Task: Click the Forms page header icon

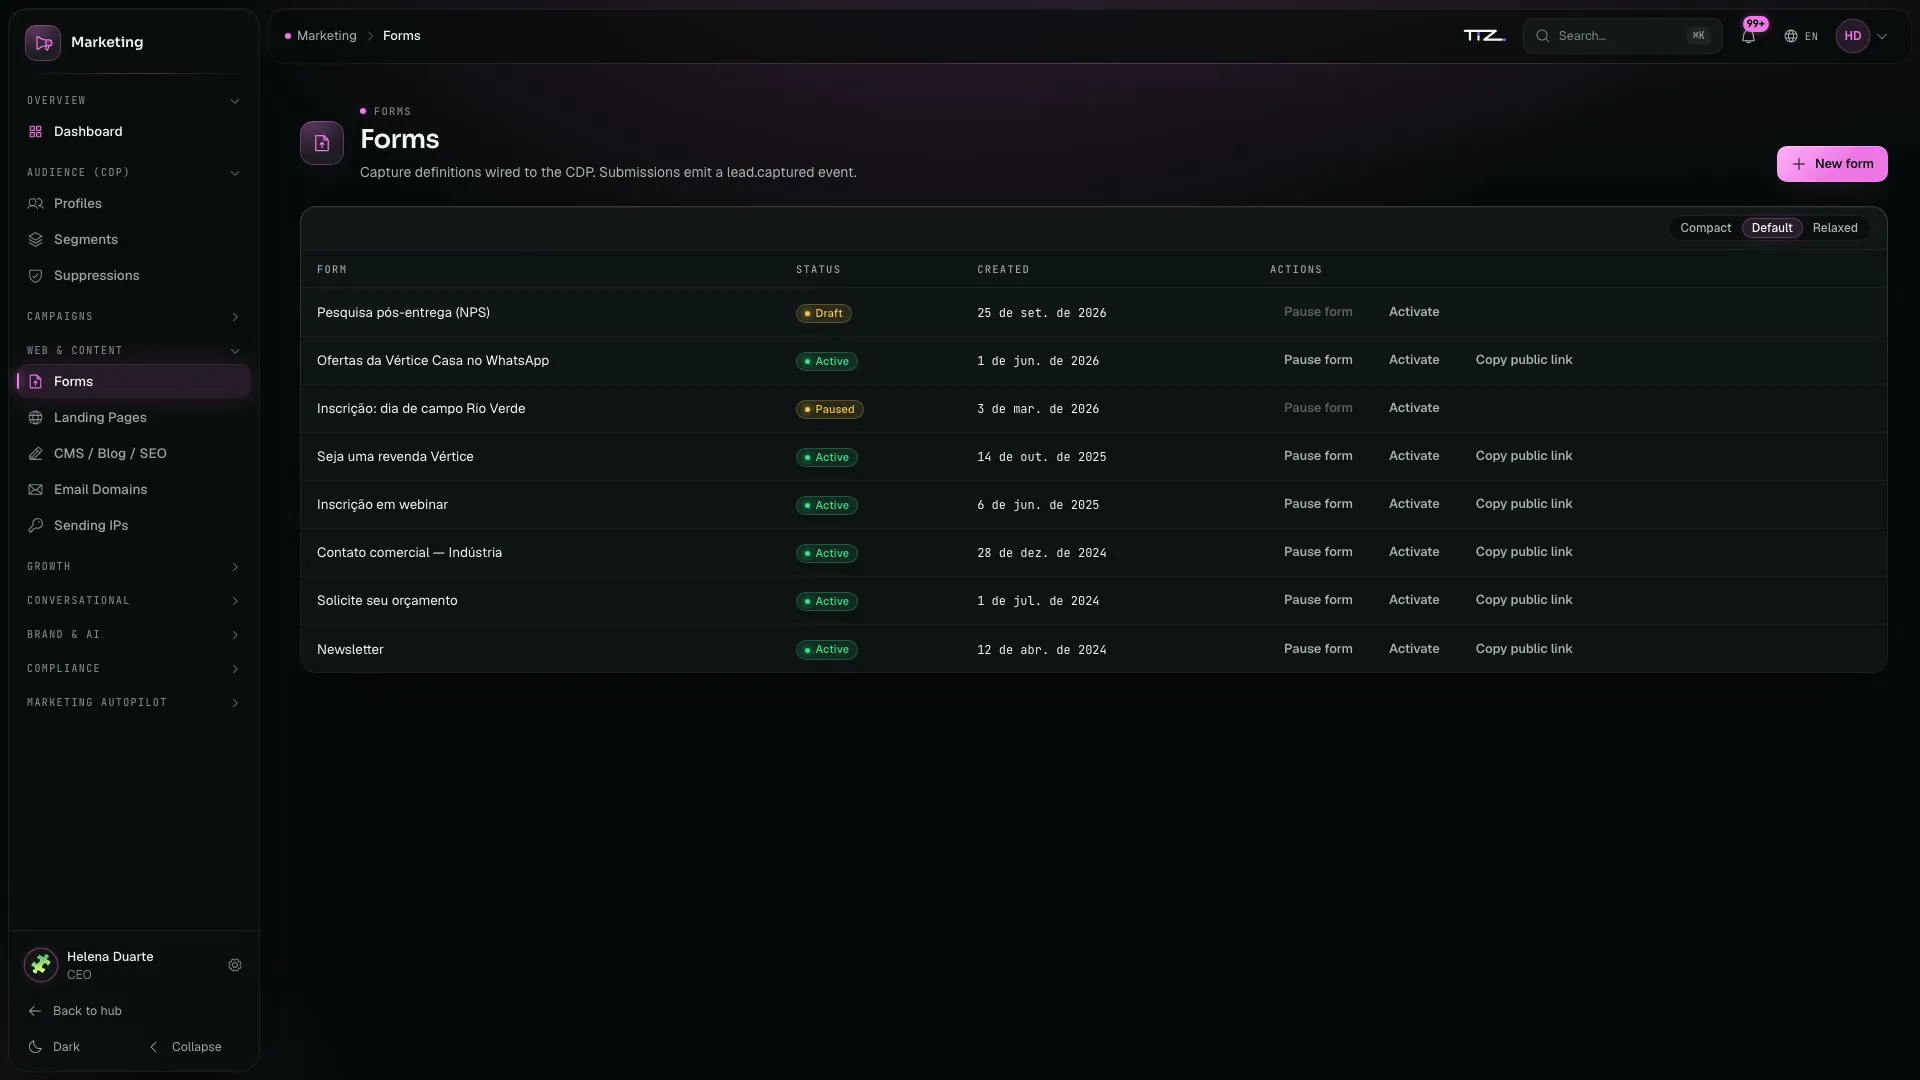Action: 322,143
